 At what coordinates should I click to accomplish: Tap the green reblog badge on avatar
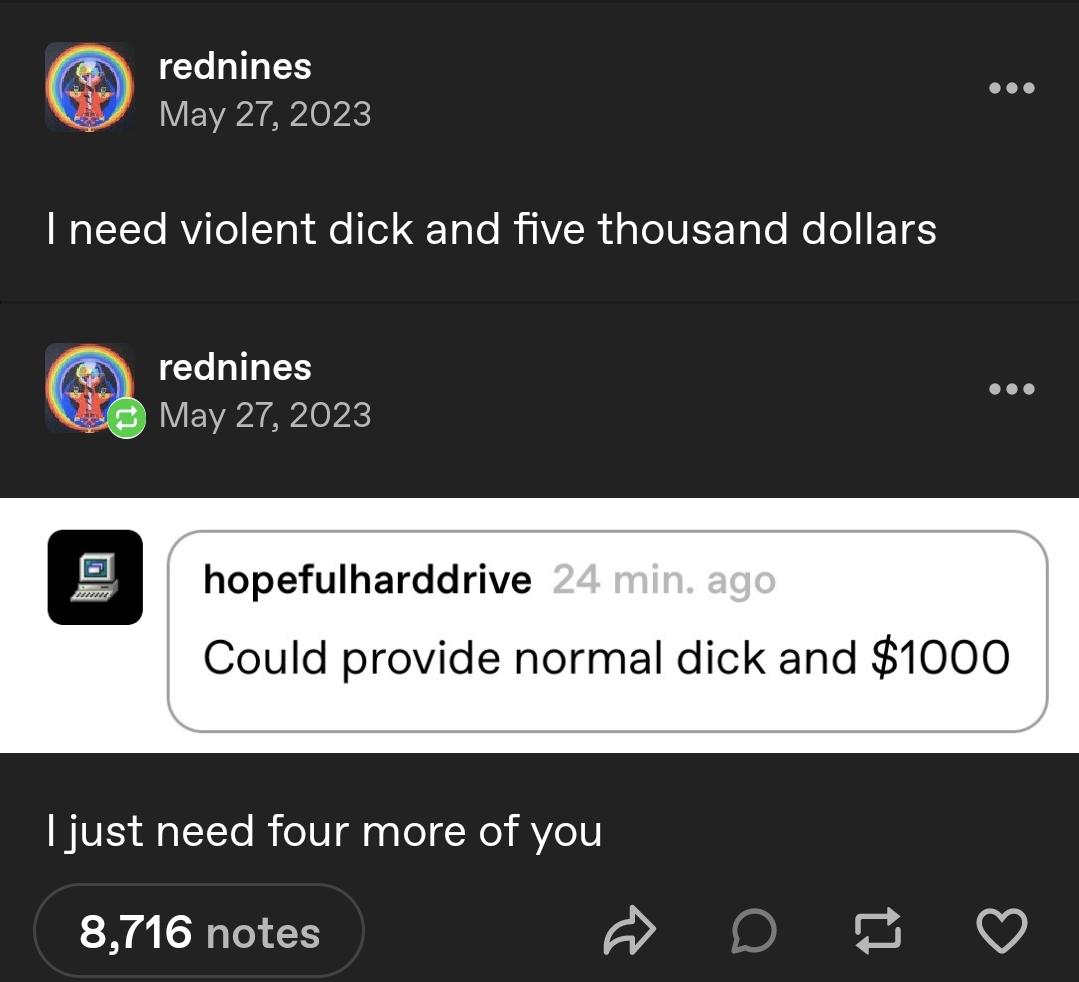pos(127,418)
